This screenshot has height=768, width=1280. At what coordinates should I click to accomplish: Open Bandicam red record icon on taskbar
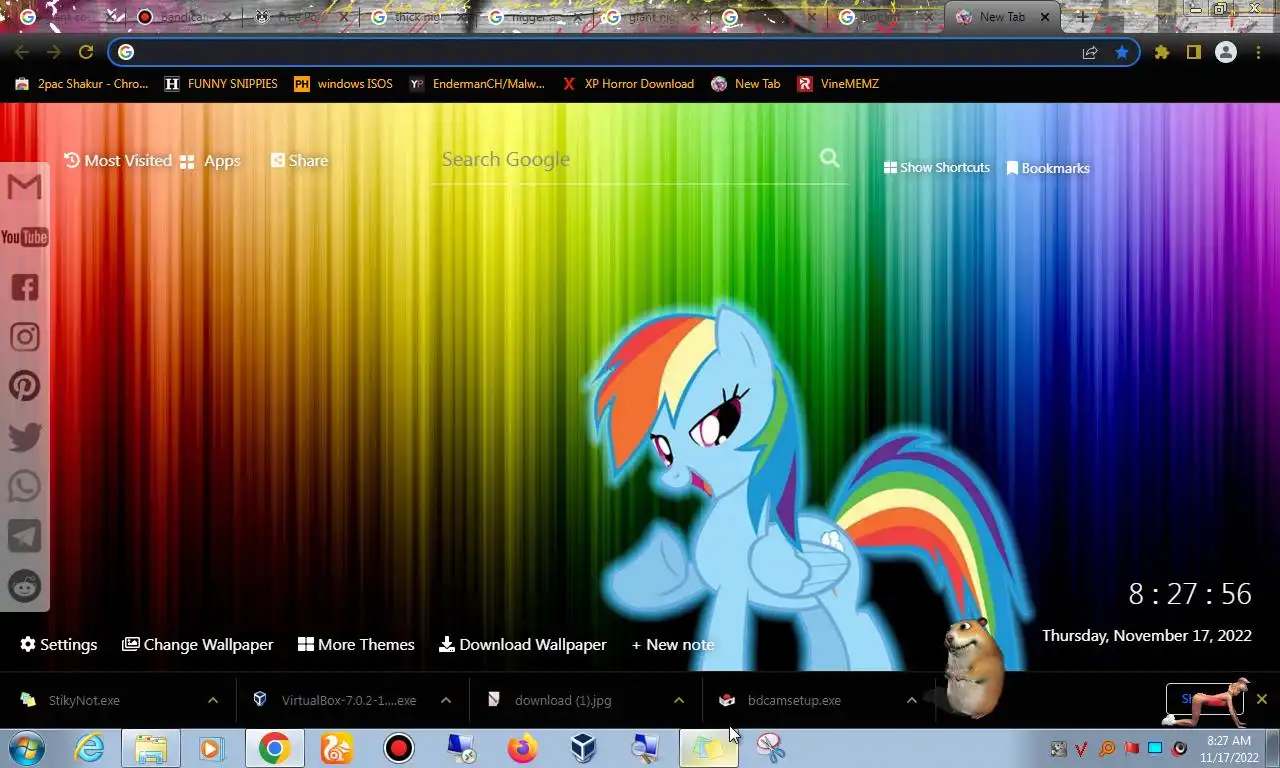pos(399,748)
